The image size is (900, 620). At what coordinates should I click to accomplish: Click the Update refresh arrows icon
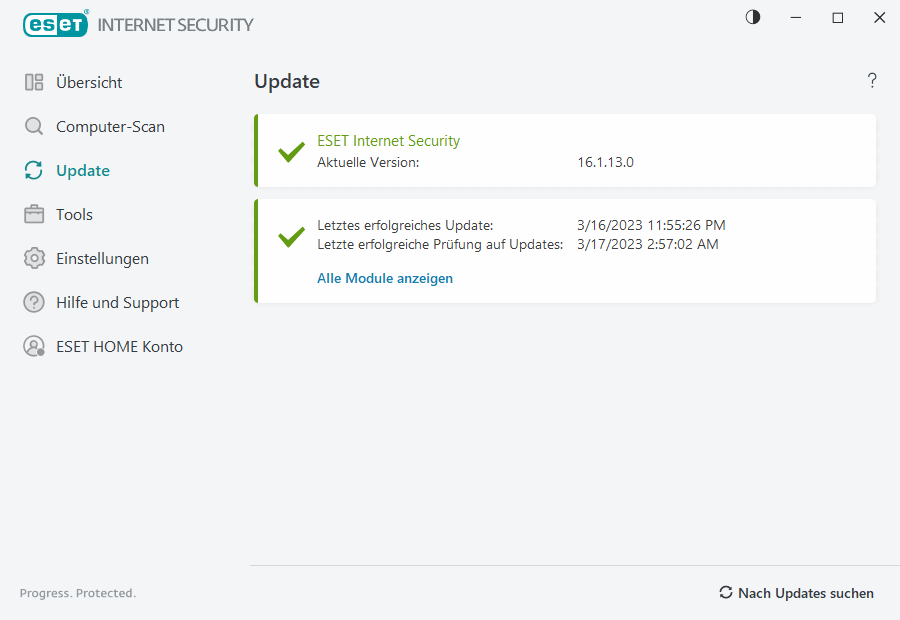point(34,171)
